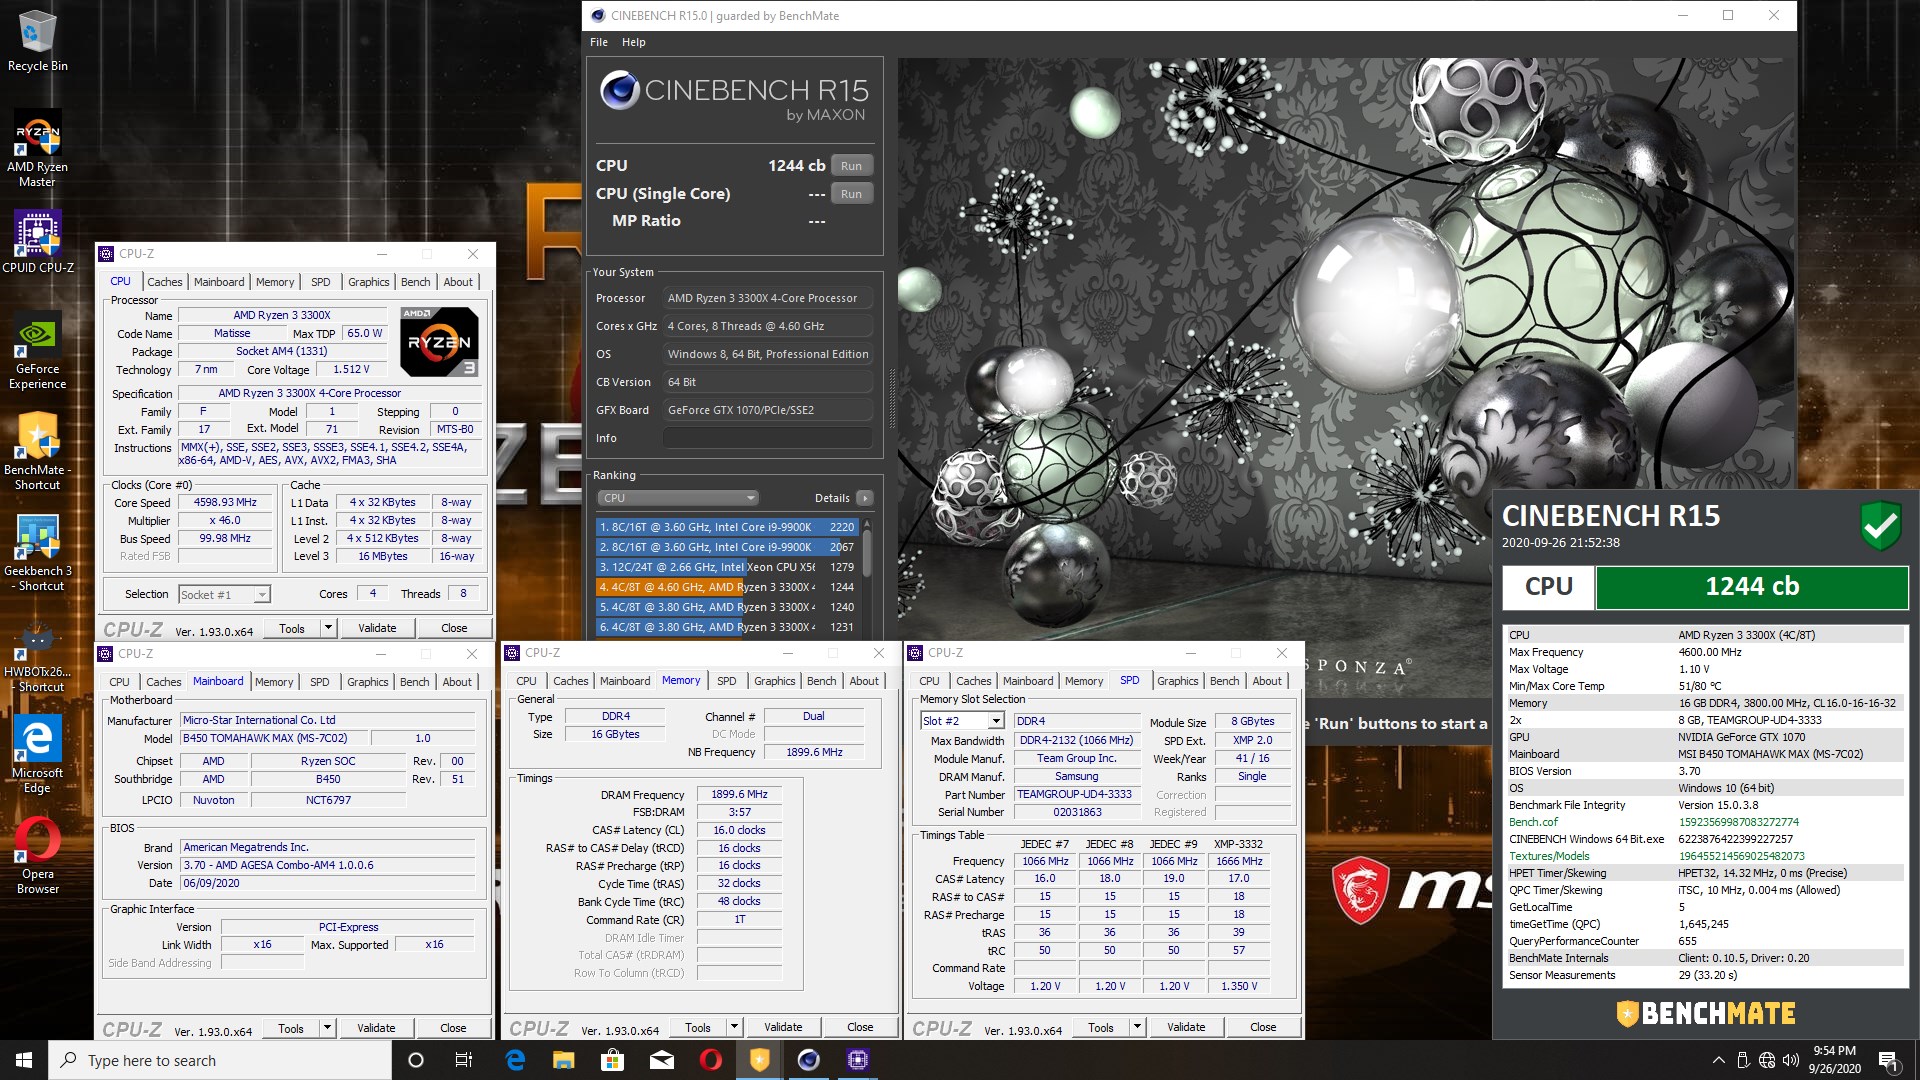Viewport: 1920px width, 1080px height.
Task: Click the Ryzen 3 logo in CPU-Z
Action: point(439,342)
